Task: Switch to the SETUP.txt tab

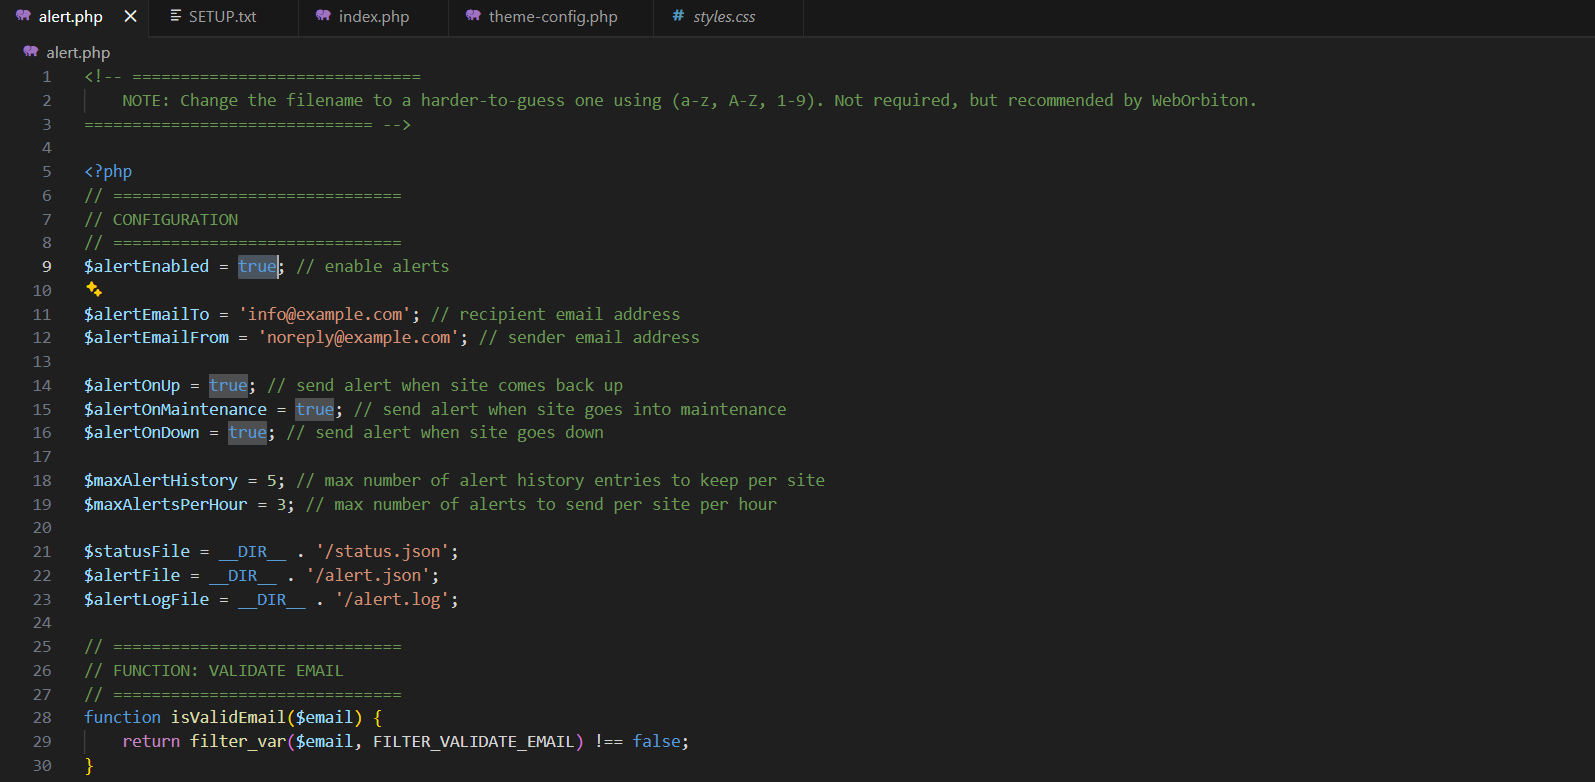Action: pyautogui.click(x=222, y=17)
